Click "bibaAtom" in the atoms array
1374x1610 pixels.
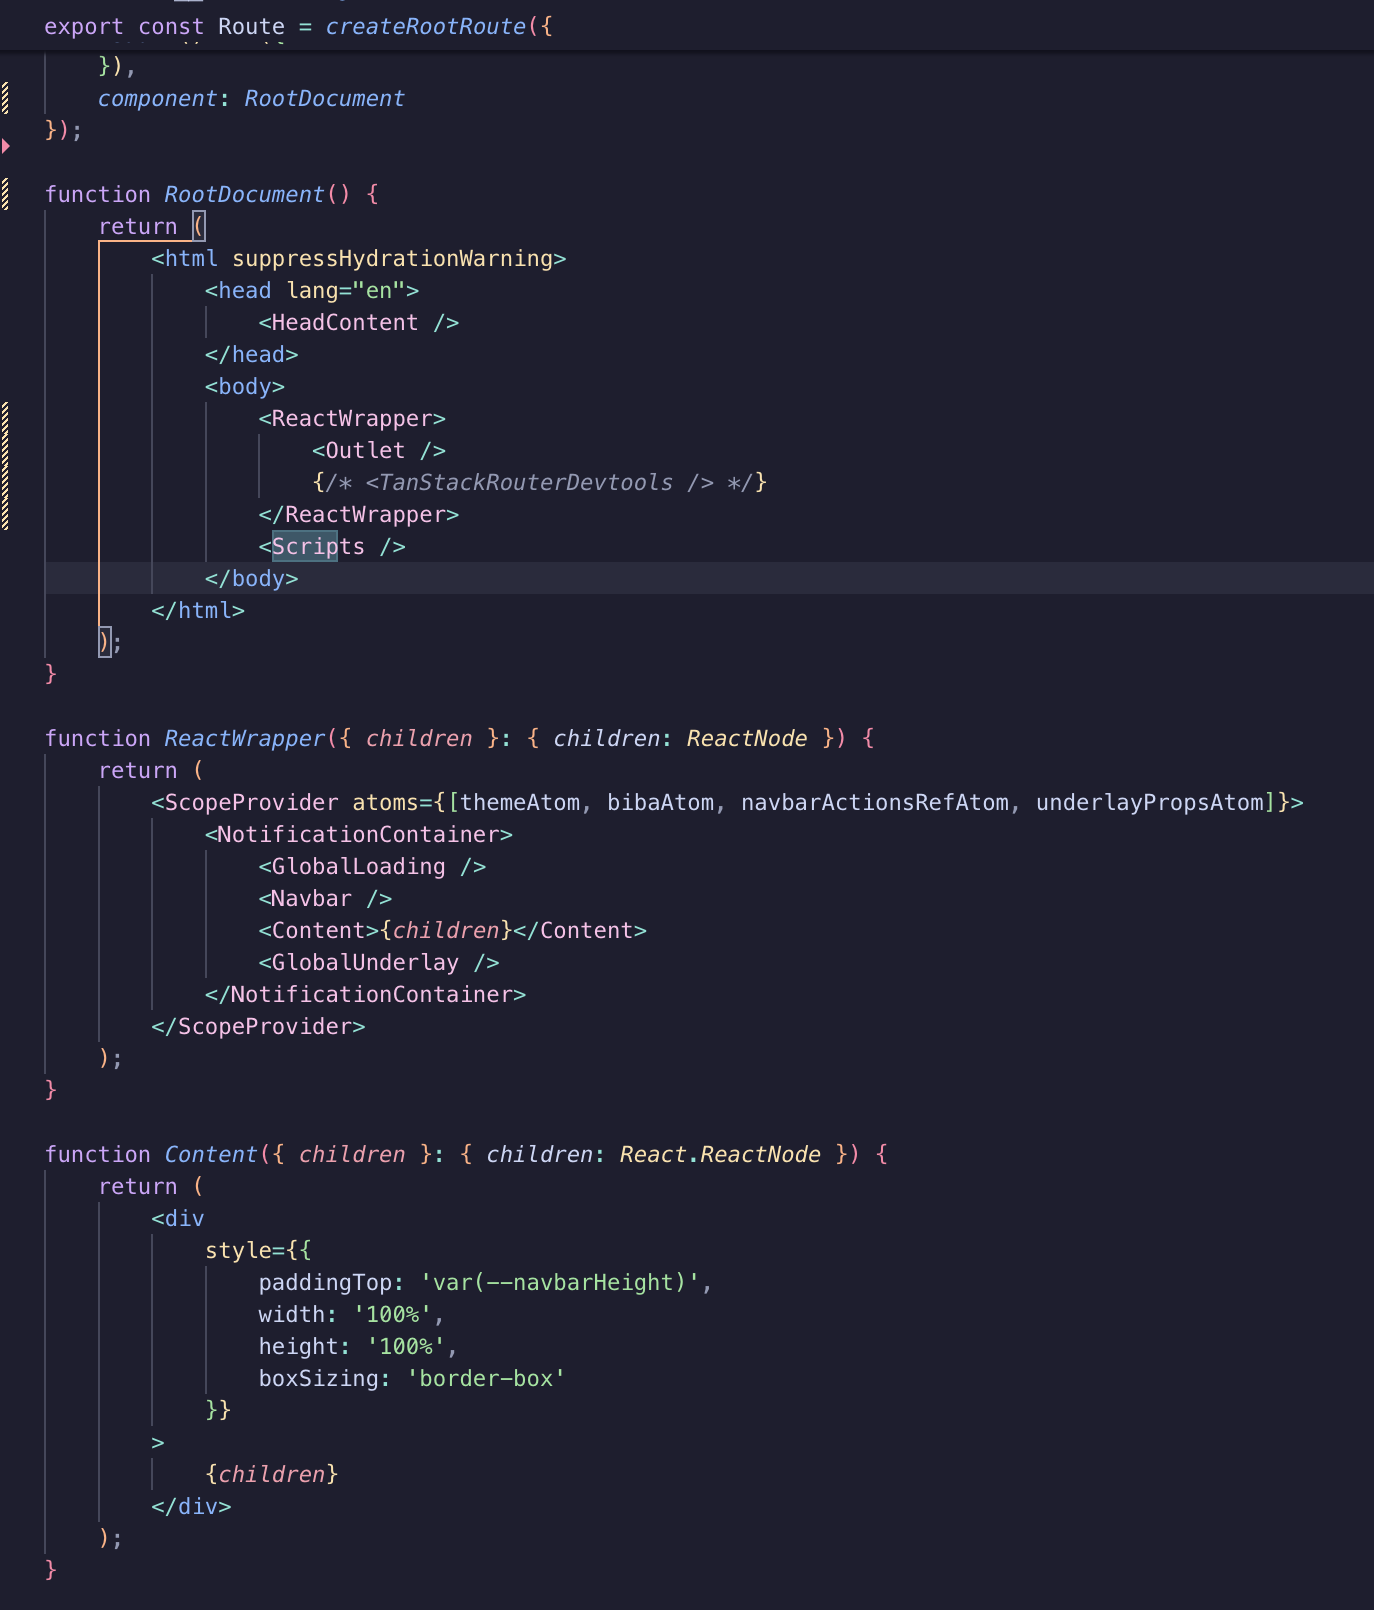click(660, 803)
